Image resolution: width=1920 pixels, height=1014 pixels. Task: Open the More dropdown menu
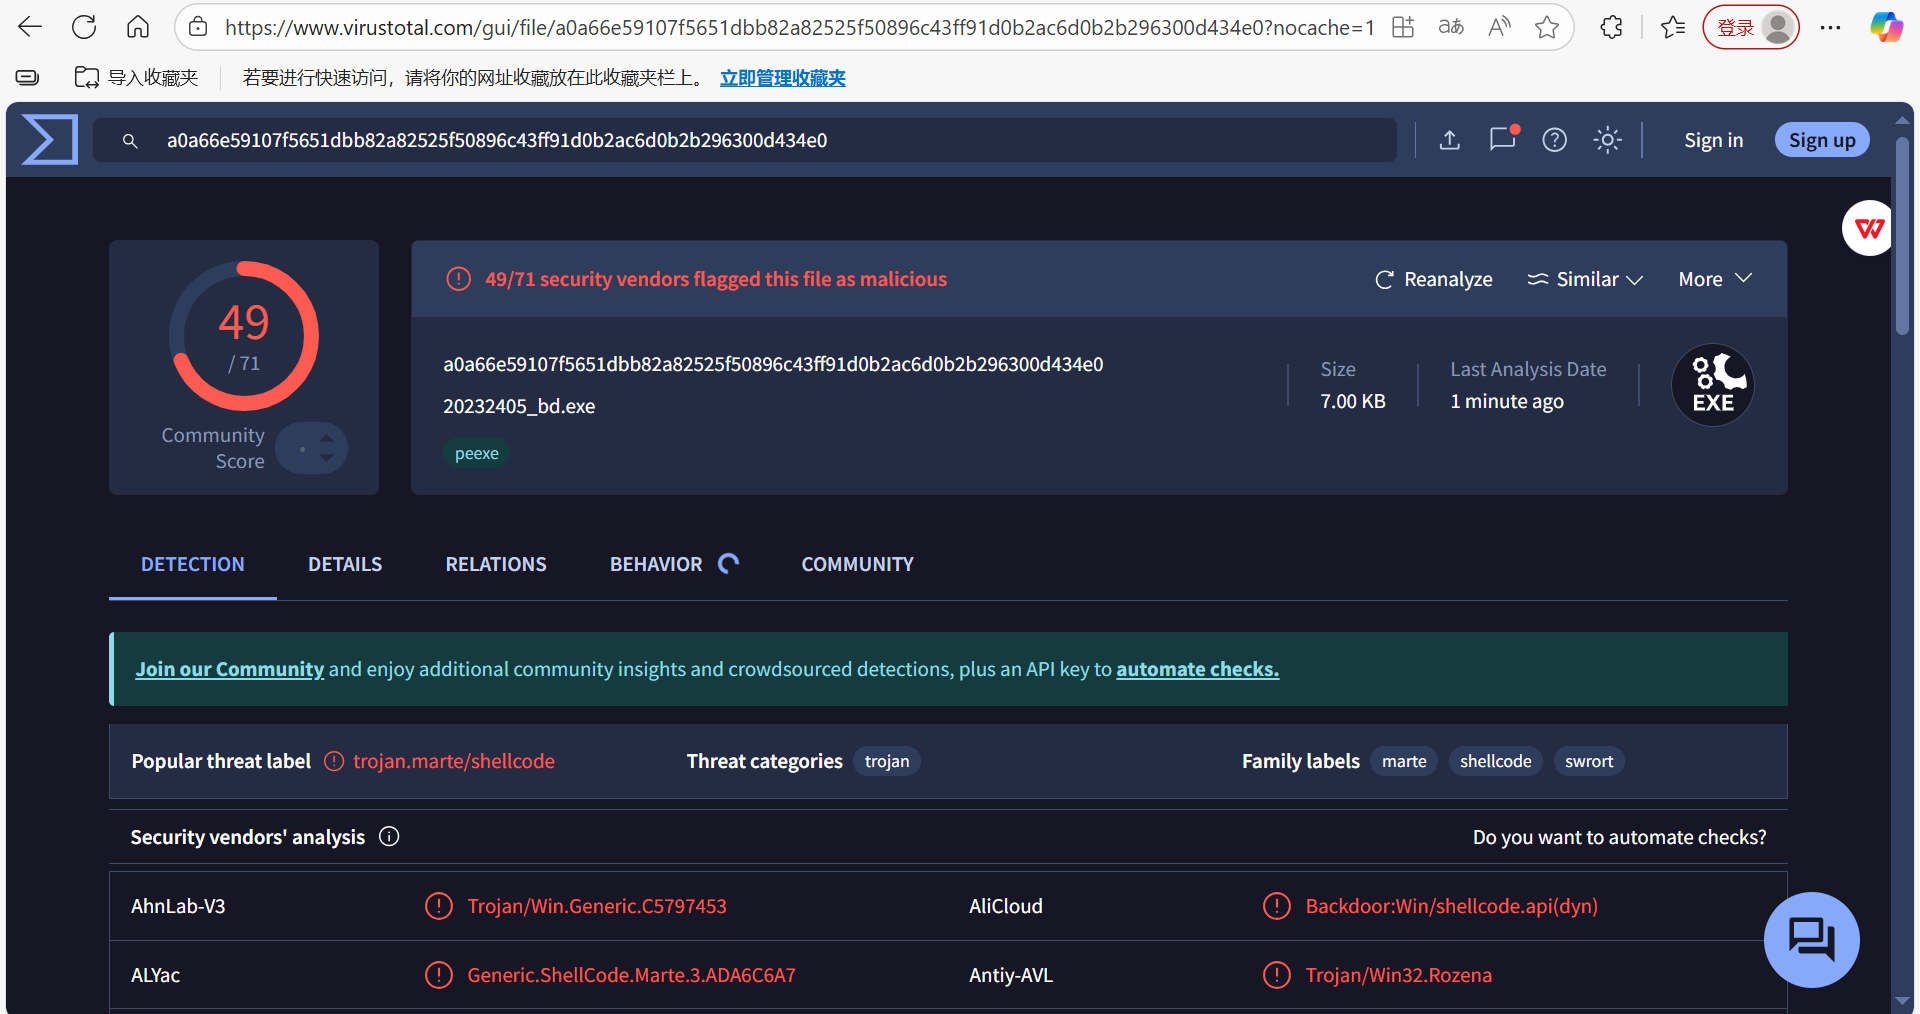[x=1715, y=279]
